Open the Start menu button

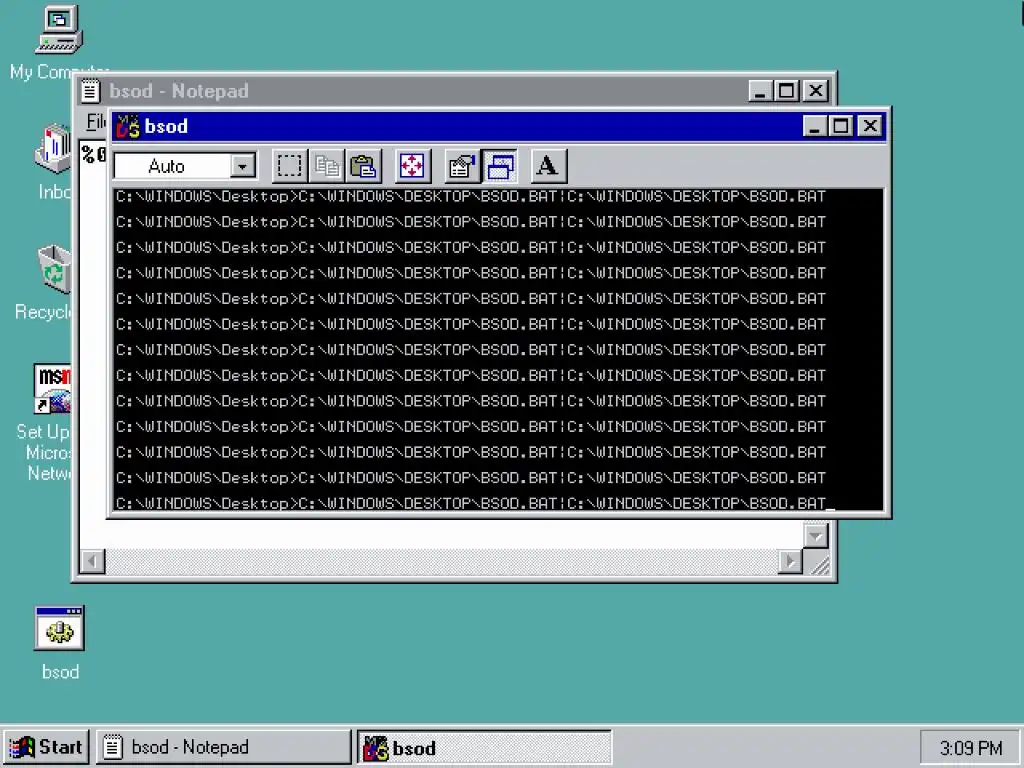tap(46, 747)
